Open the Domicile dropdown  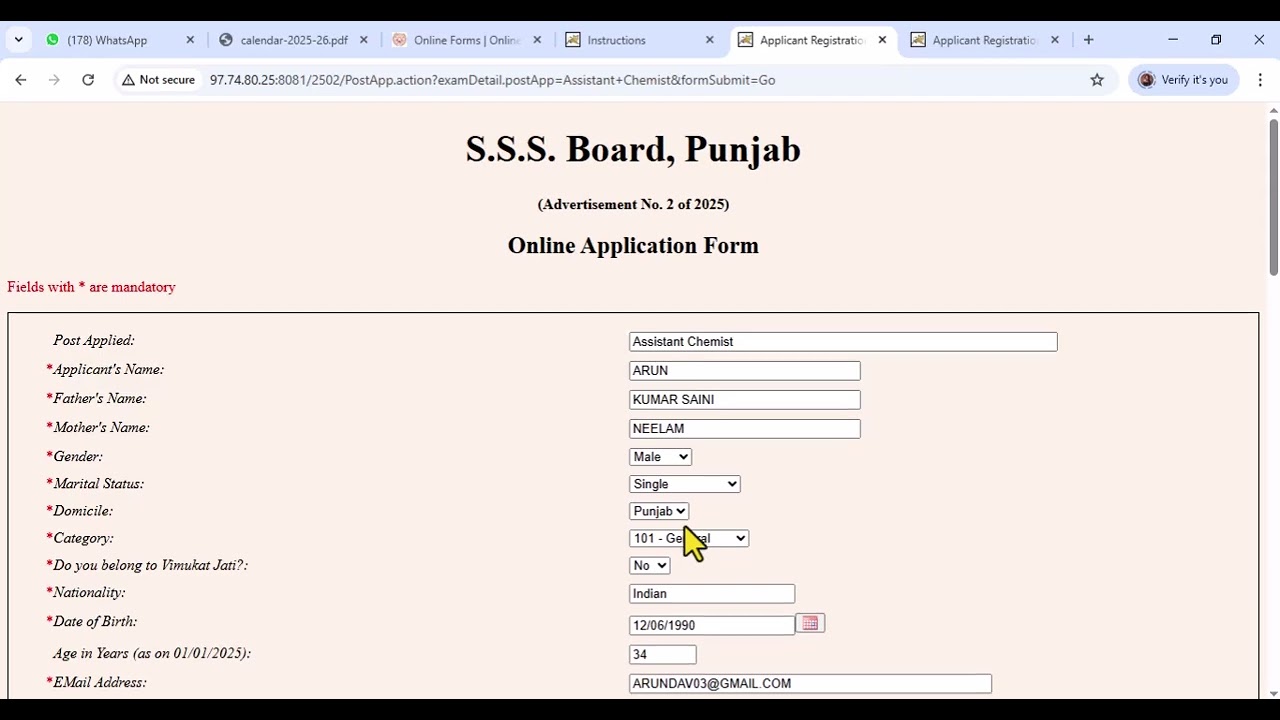coord(659,511)
